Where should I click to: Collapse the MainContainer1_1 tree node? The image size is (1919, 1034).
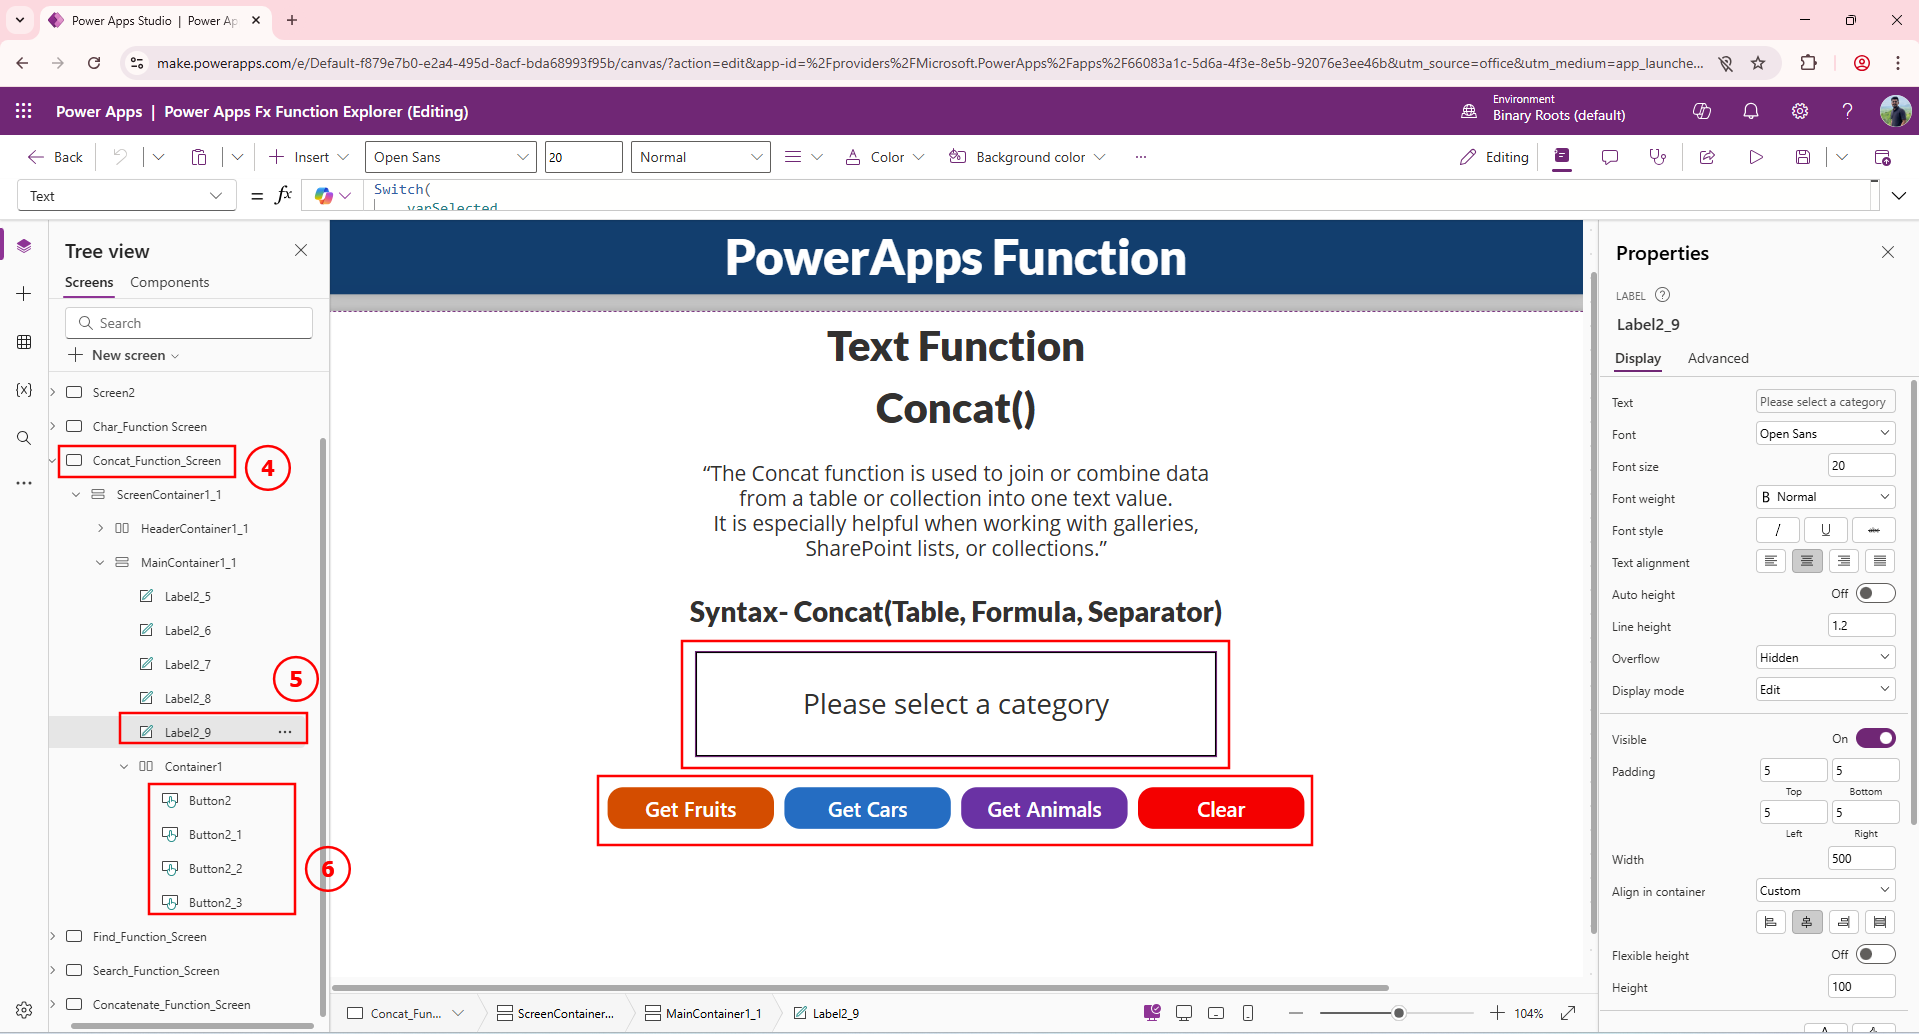pos(100,563)
